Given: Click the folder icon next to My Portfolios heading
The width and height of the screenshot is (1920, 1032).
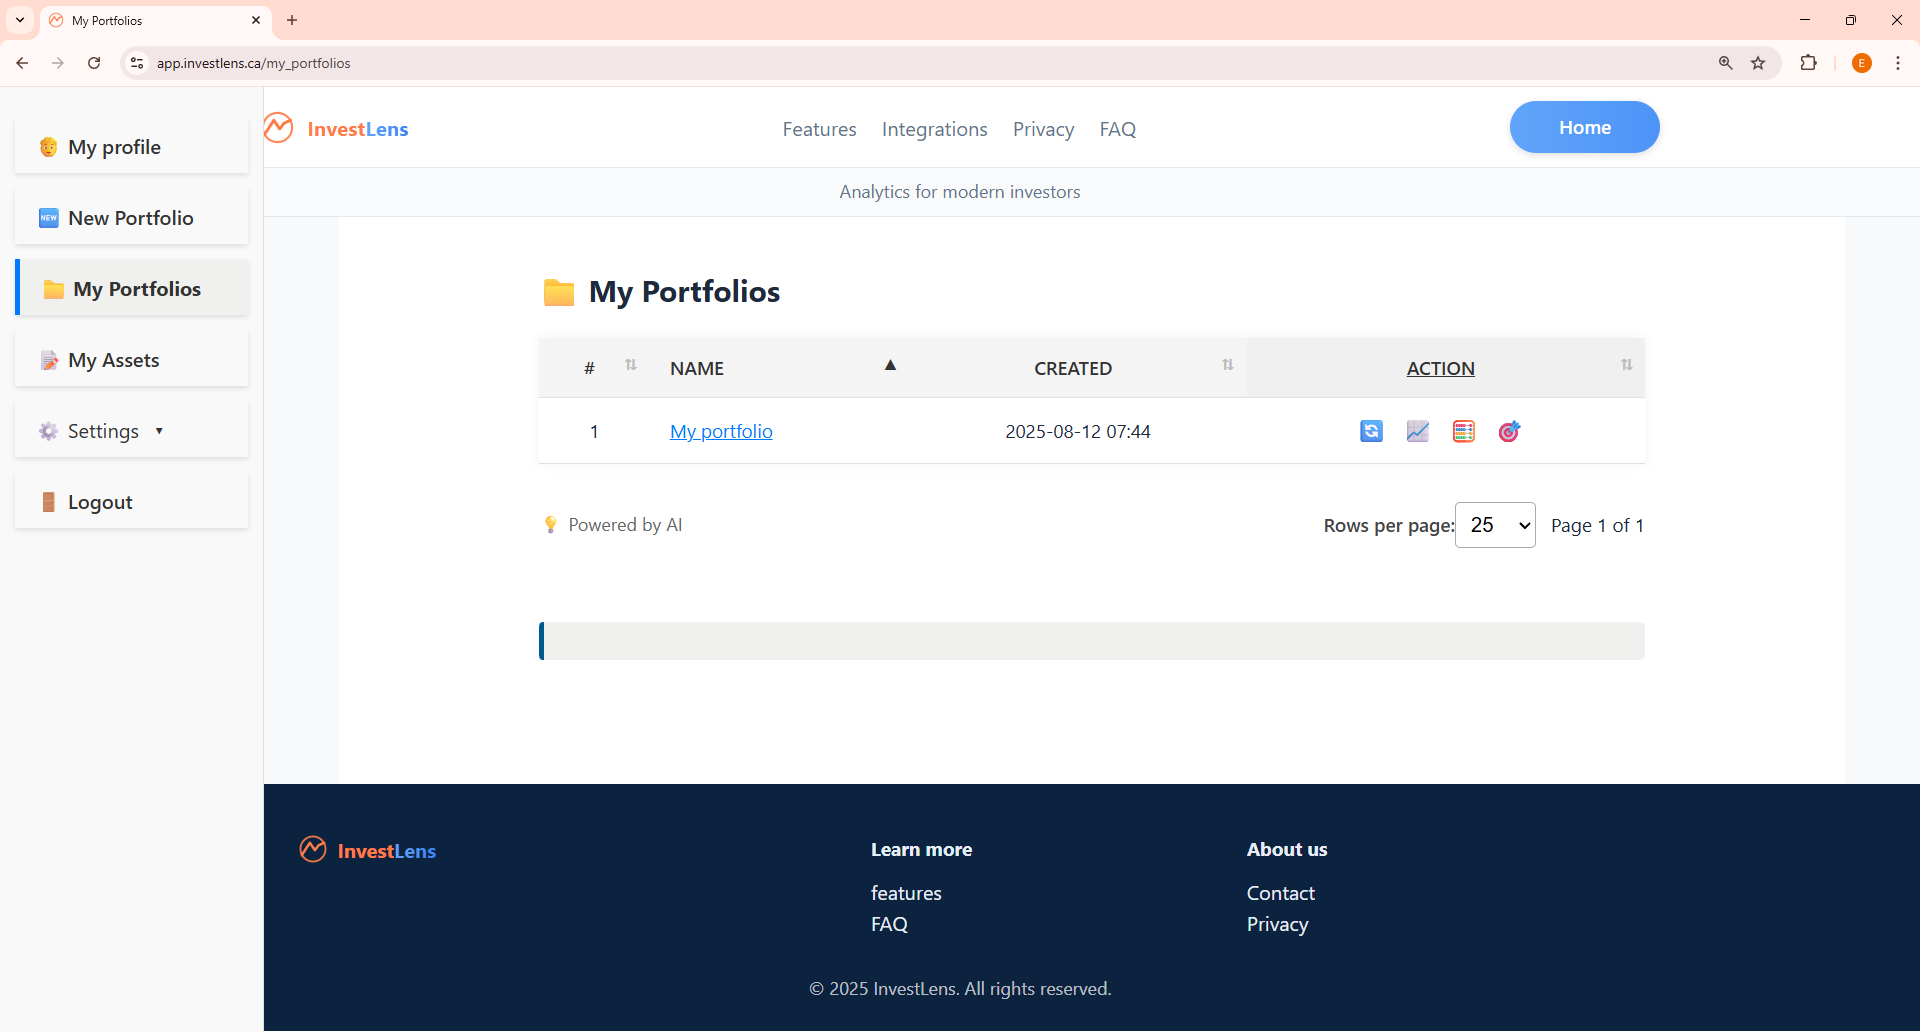Looking at the screenshot, I should (x=559, y=292).
